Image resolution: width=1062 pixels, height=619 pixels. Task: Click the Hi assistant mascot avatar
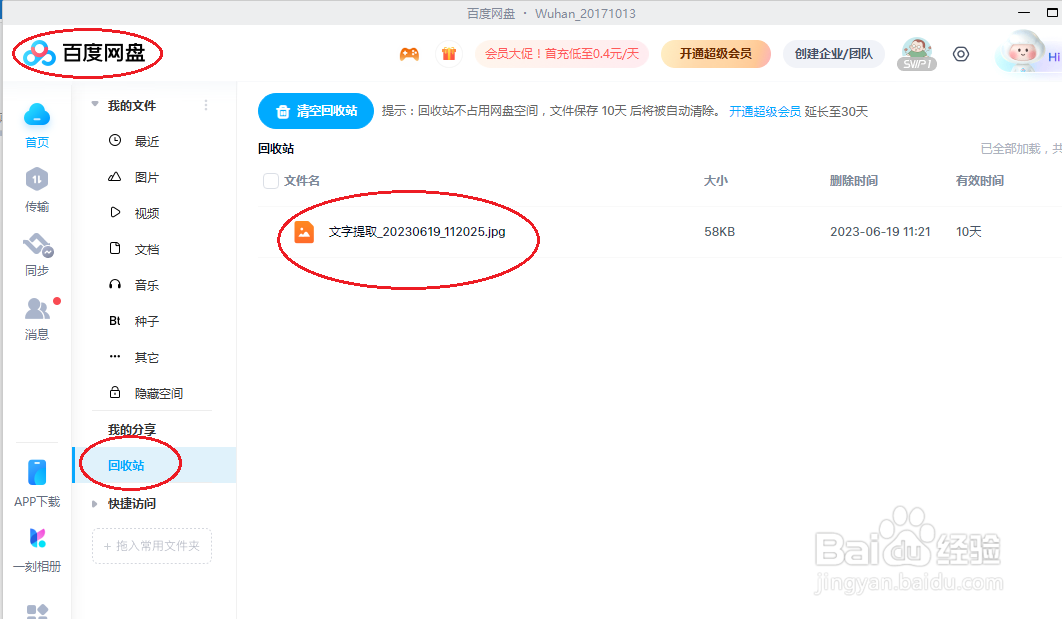click(x=1022, y=52)
